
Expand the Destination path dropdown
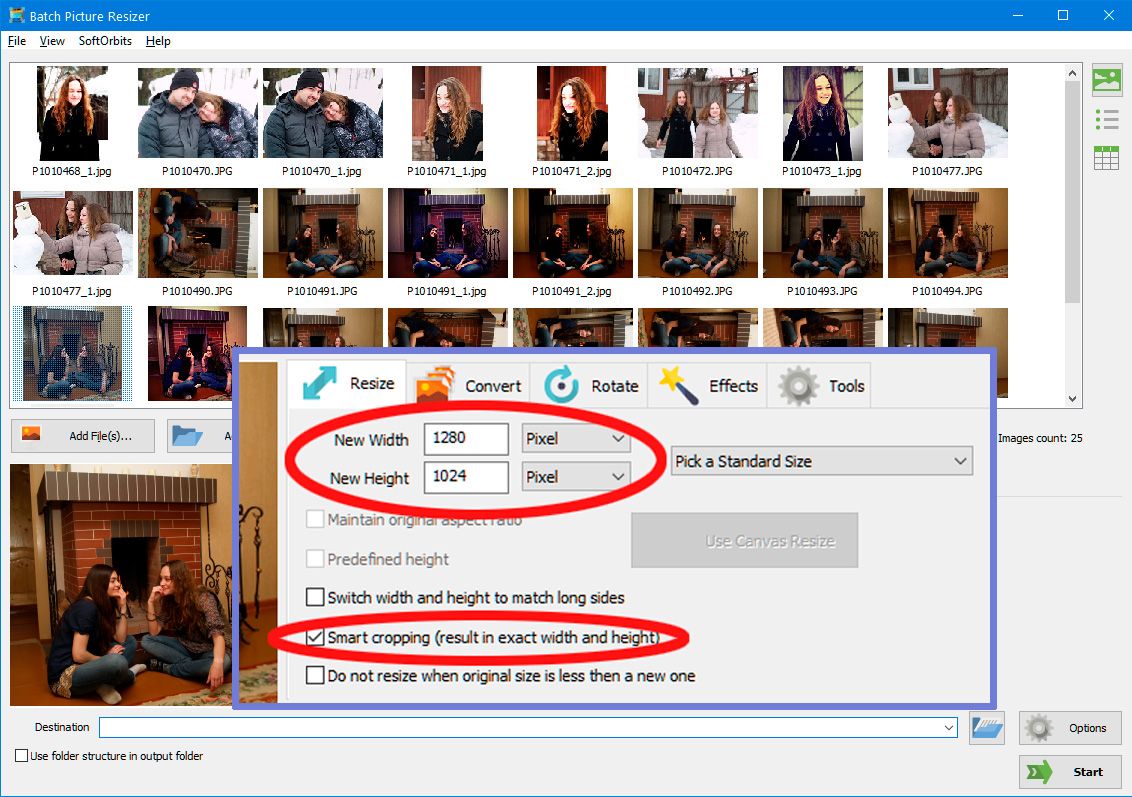(x=947, y=728)
